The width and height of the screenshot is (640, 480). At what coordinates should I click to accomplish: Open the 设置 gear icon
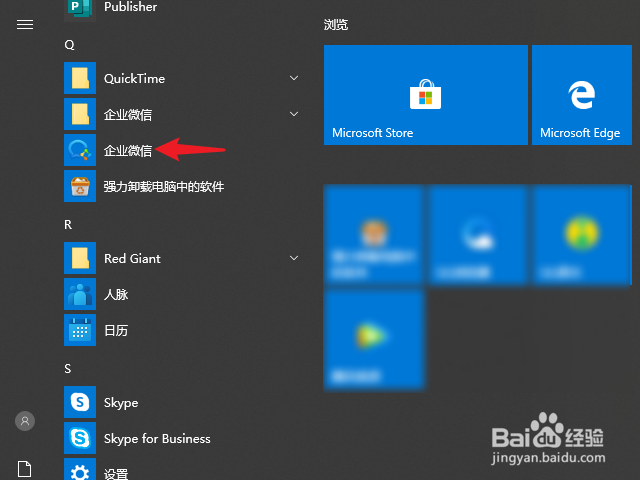(x=80, y=469)
